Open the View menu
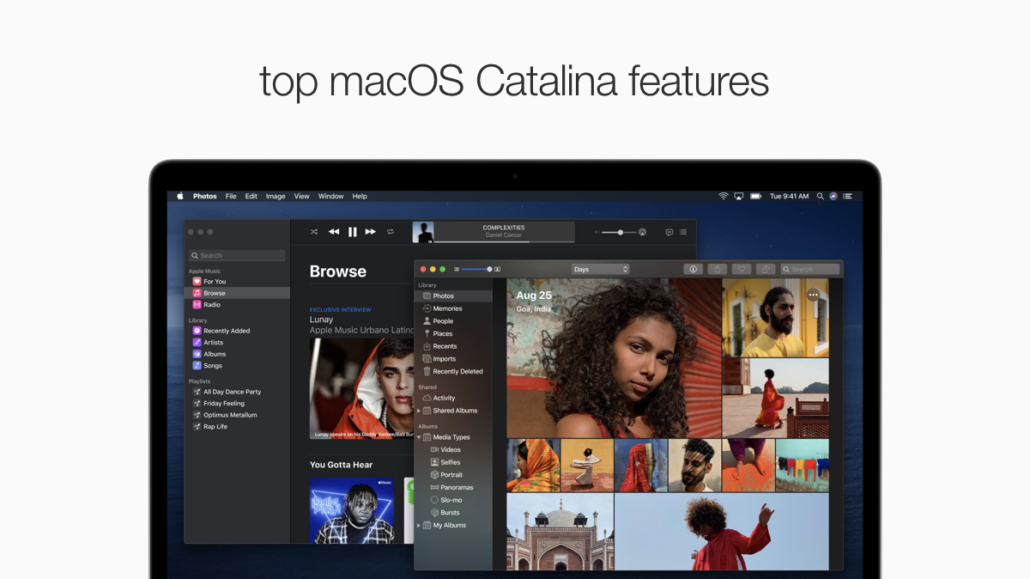The image size is (1030, 579). pyautogui.click(x=302, y=196)
